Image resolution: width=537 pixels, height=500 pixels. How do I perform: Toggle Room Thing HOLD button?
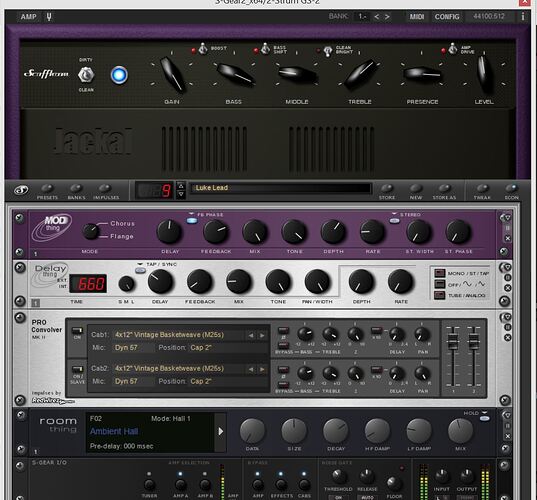pyautogui.click(x=484, y=418)
